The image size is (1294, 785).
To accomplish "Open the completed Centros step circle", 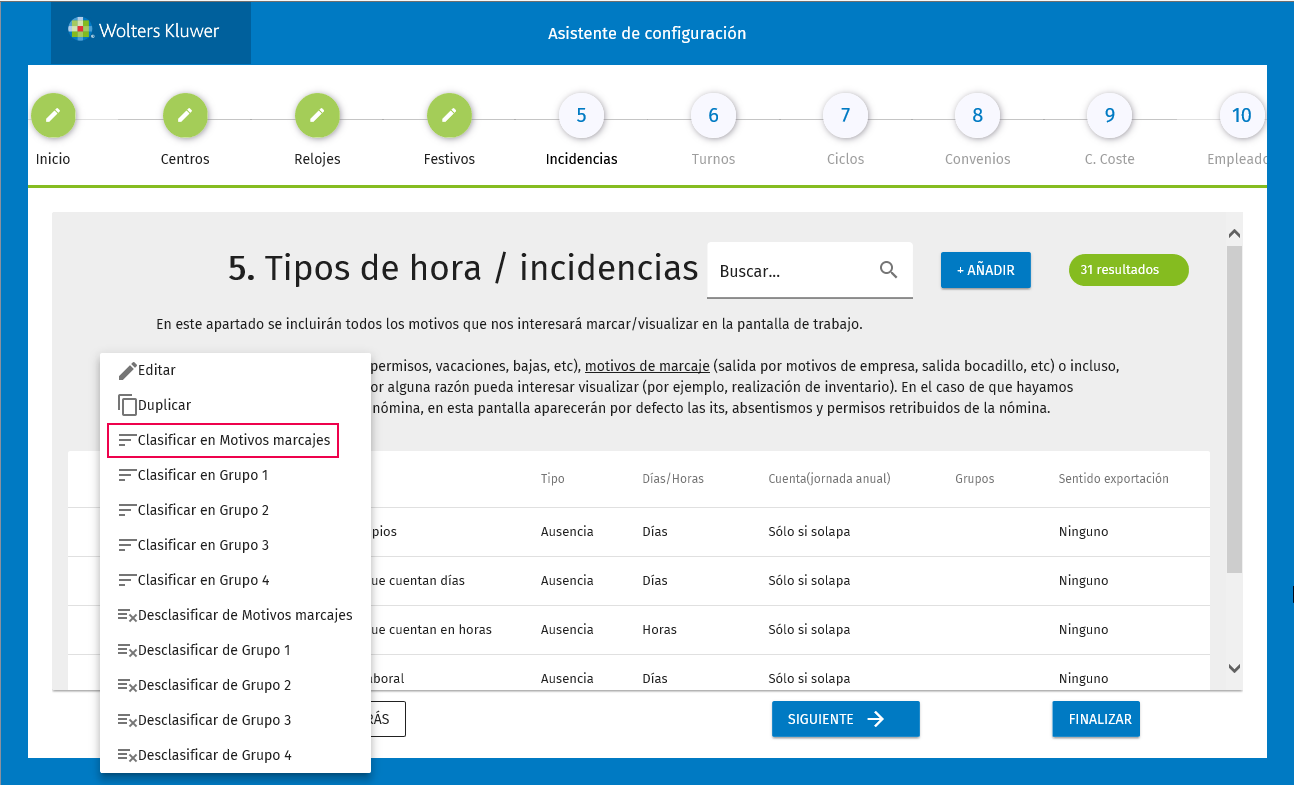I will [x=185, y=115].
